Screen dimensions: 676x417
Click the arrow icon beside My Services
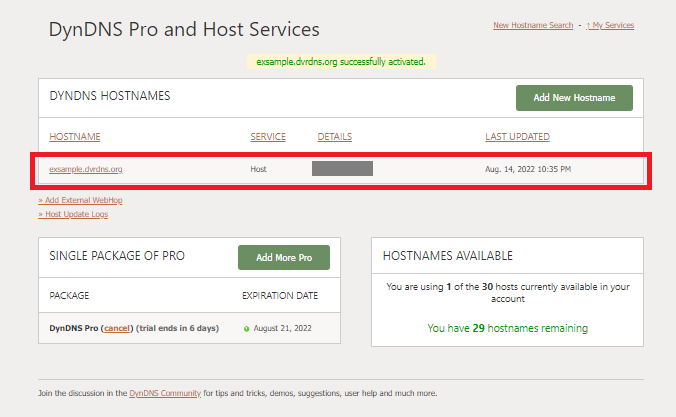click(589, 25)
